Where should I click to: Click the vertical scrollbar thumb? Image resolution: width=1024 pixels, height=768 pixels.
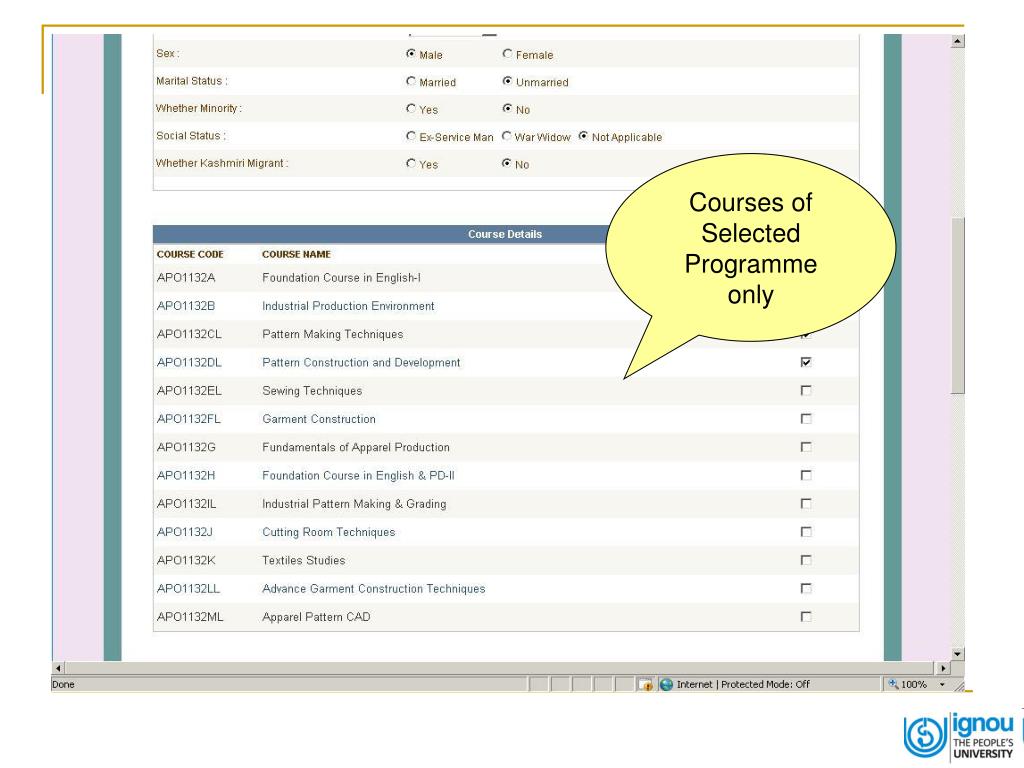tap(957, 306)
